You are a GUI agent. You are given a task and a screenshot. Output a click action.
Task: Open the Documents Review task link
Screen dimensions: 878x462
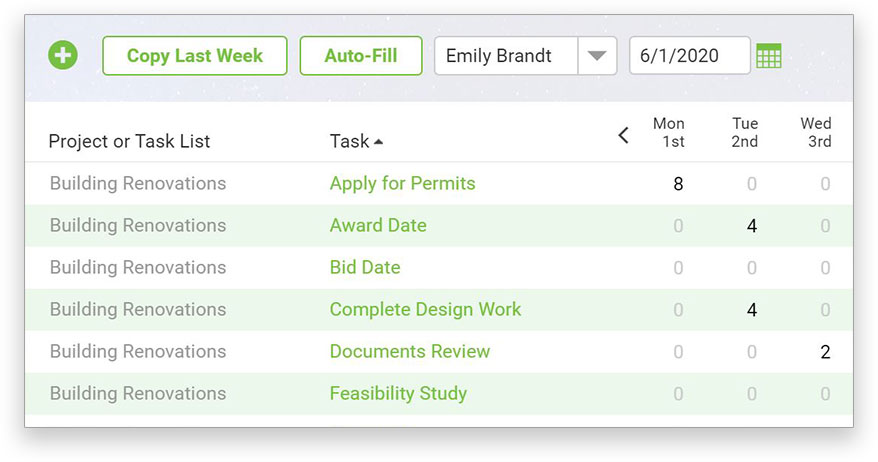(x=409, y=351)
